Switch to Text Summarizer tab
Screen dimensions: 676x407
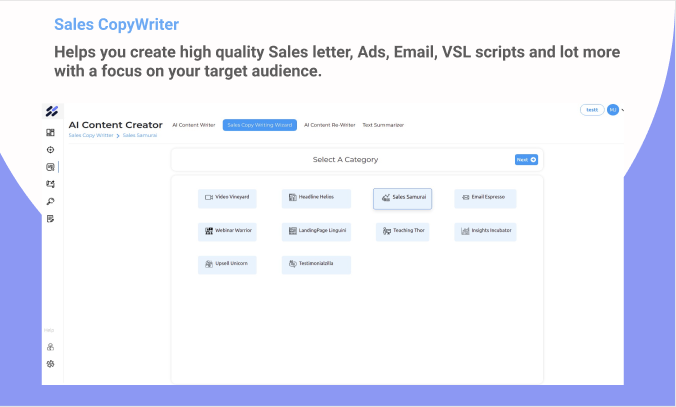click(x=383, y=125)
